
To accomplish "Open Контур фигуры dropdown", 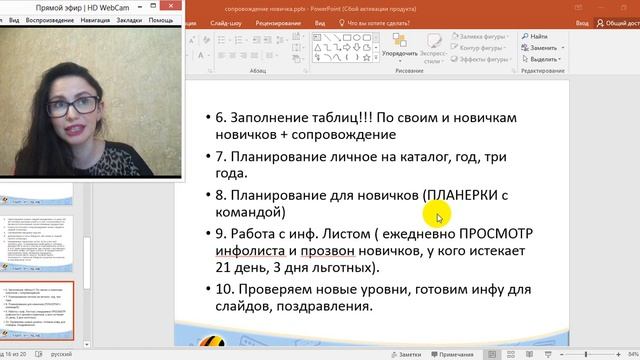I will tap(479, 48).
